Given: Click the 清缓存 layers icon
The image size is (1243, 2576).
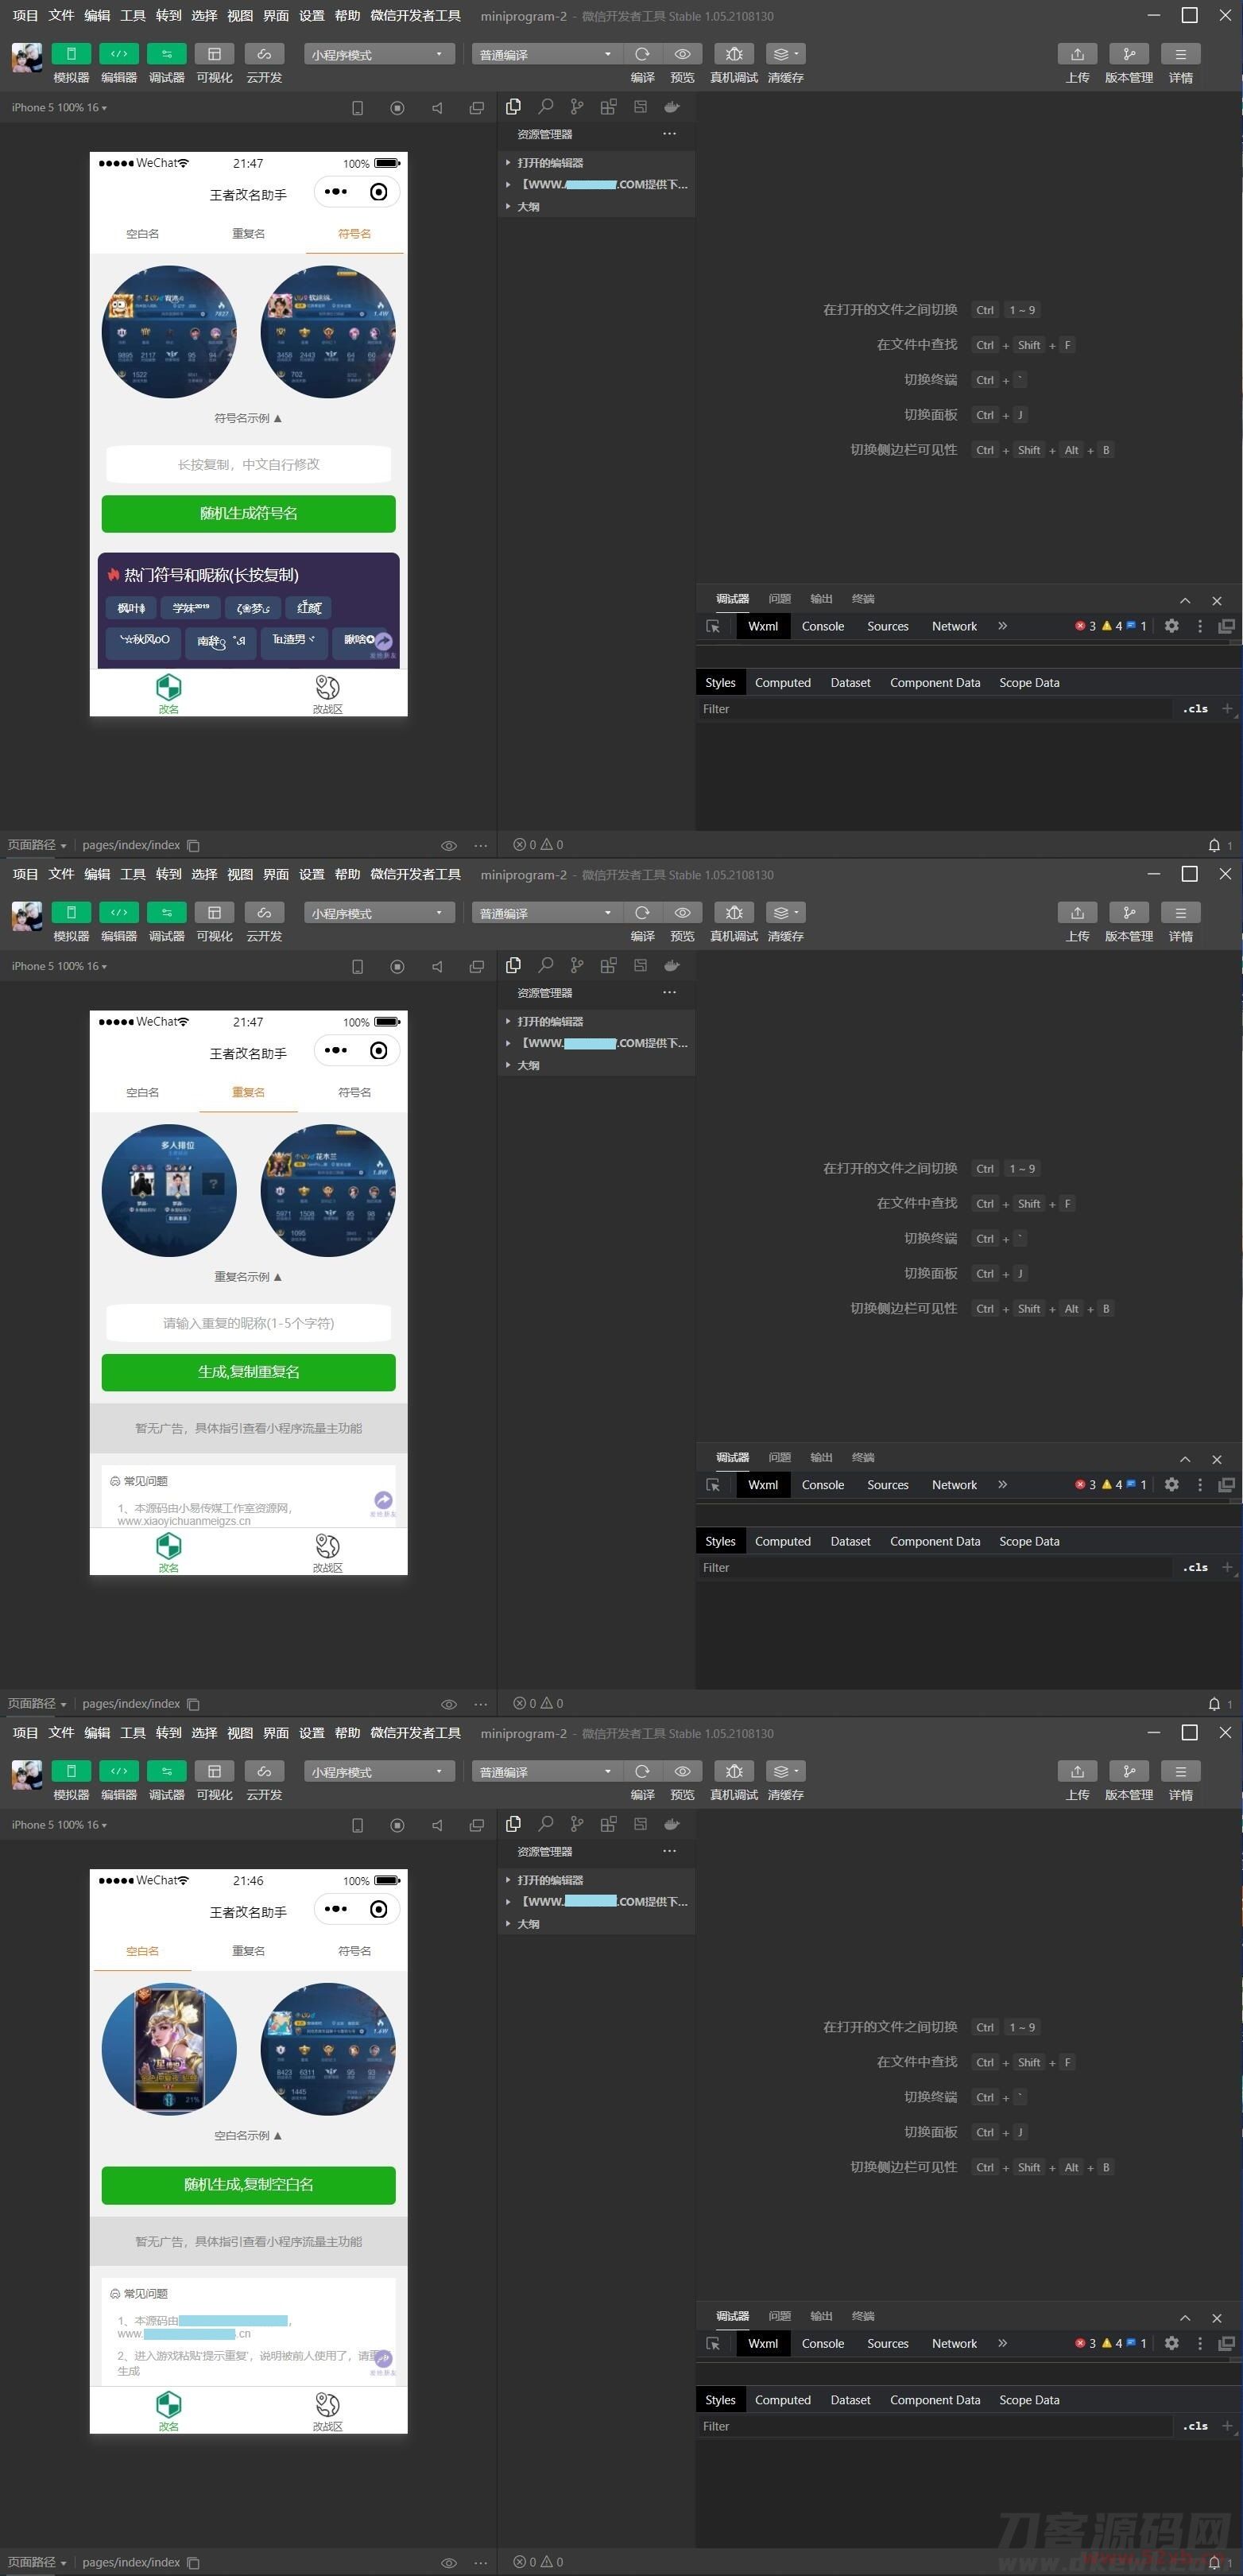Looking at the screenshot, I should [x=785, y=54].
